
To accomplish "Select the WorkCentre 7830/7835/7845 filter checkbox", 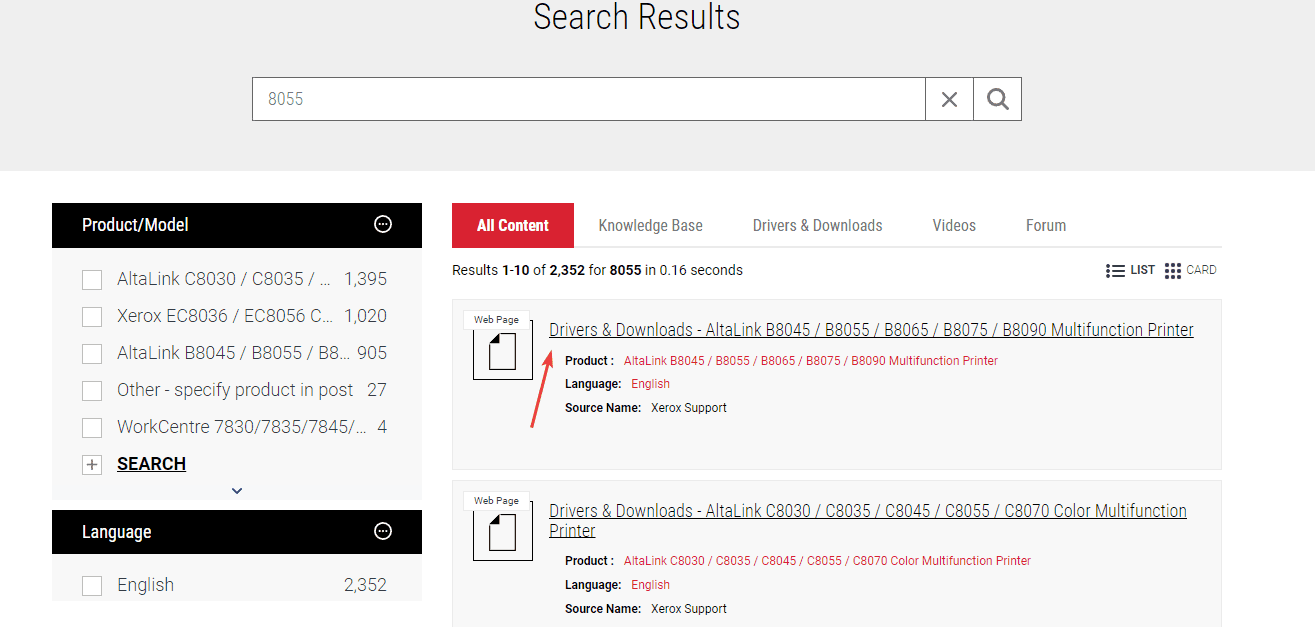I will point(92,428).
